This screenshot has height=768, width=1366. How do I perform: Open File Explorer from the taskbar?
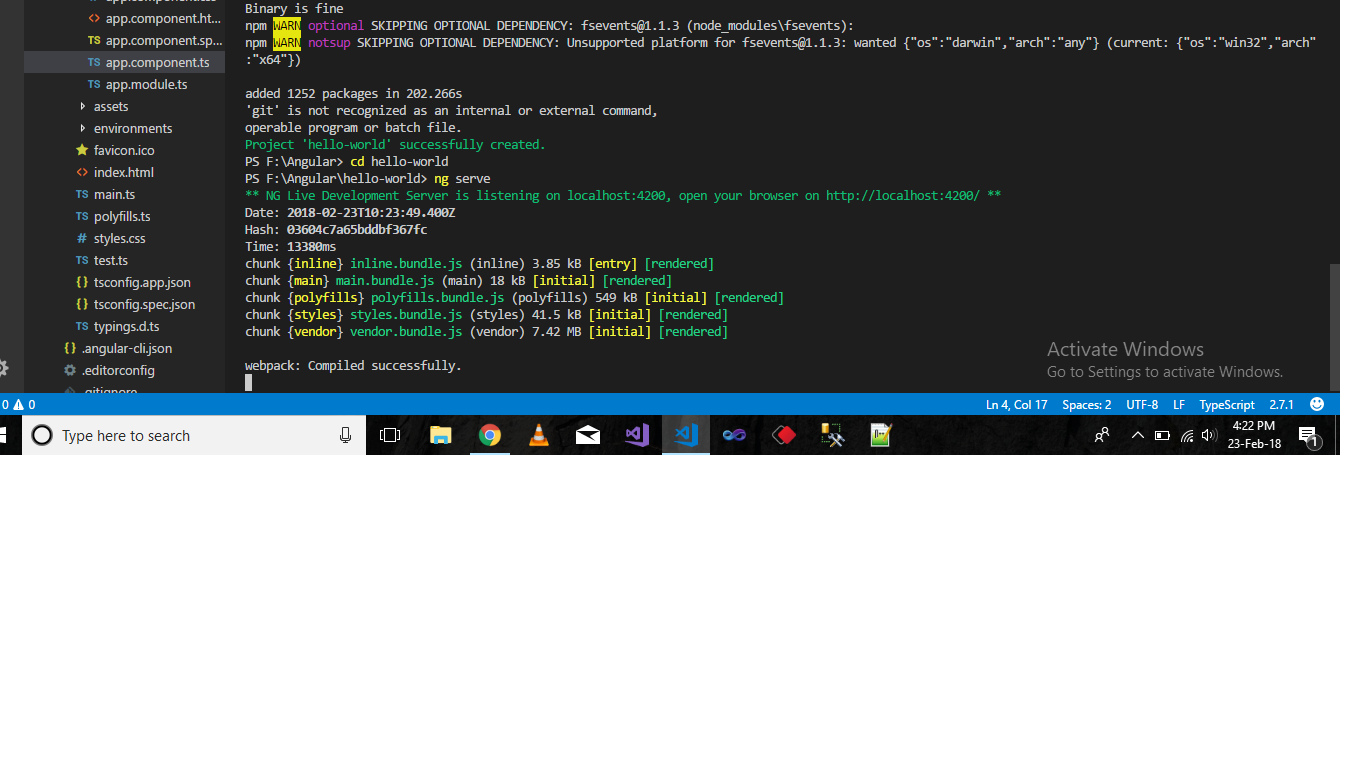pos(440,435)
